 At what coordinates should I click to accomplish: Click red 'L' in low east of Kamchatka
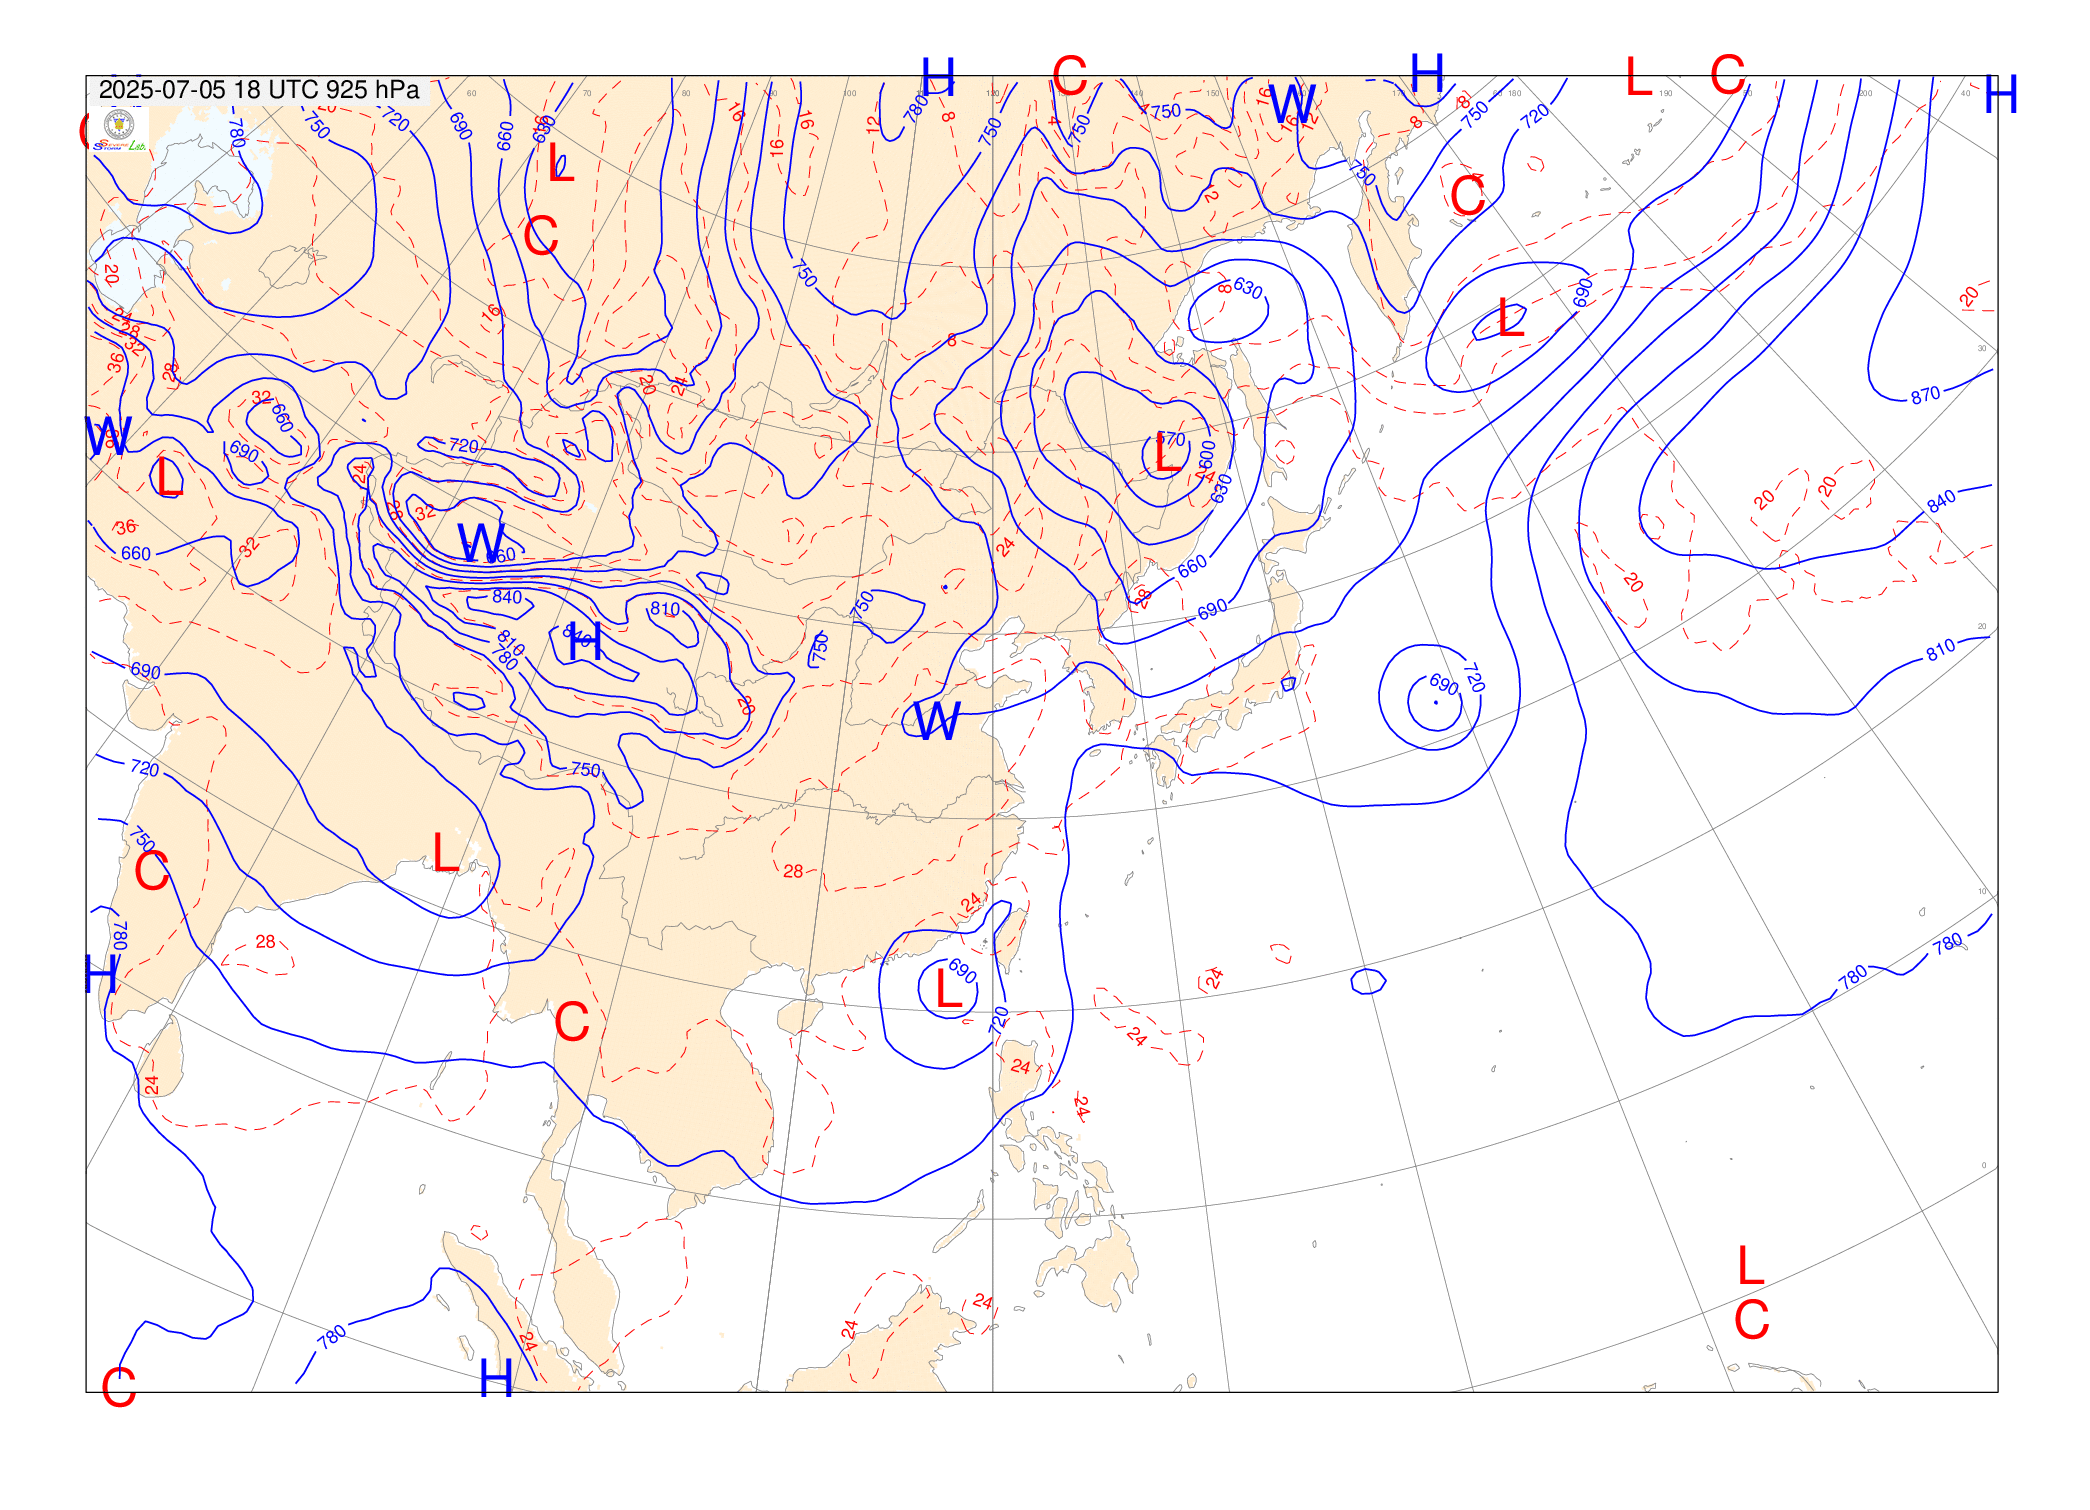pos(1511,319)
